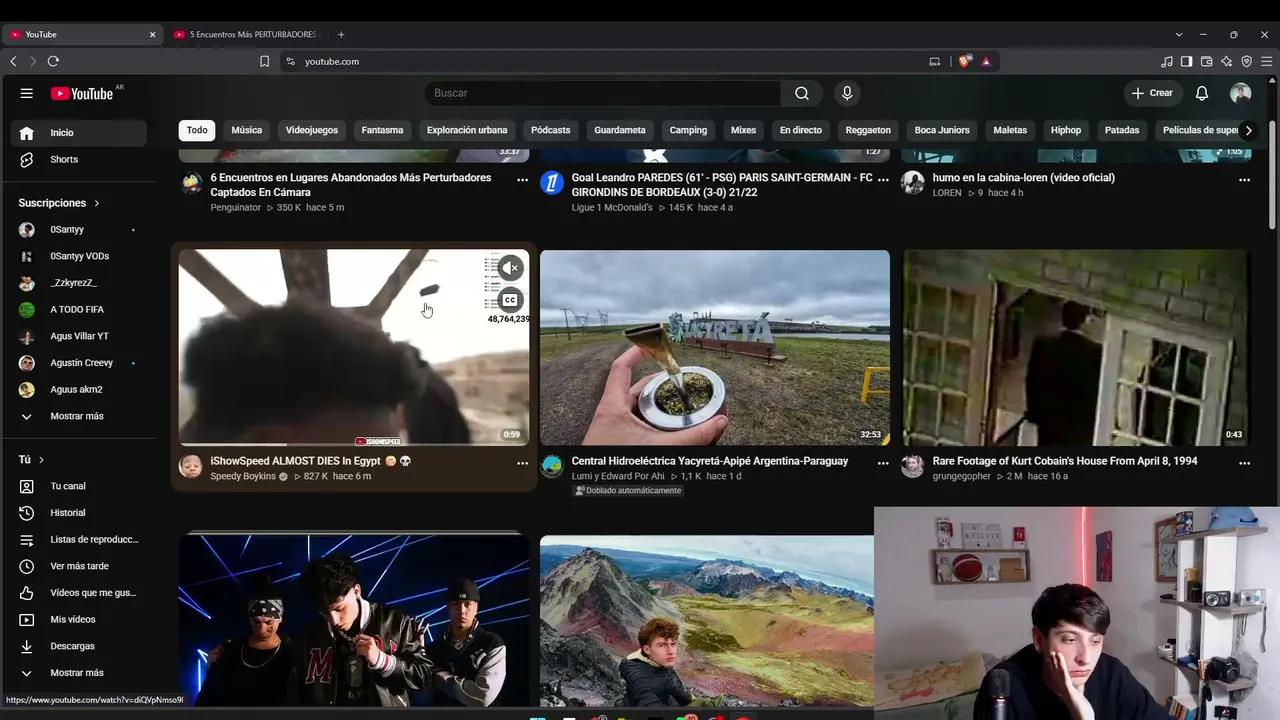Open Ver más tarde in the sidebar

[x=78, y=566]
